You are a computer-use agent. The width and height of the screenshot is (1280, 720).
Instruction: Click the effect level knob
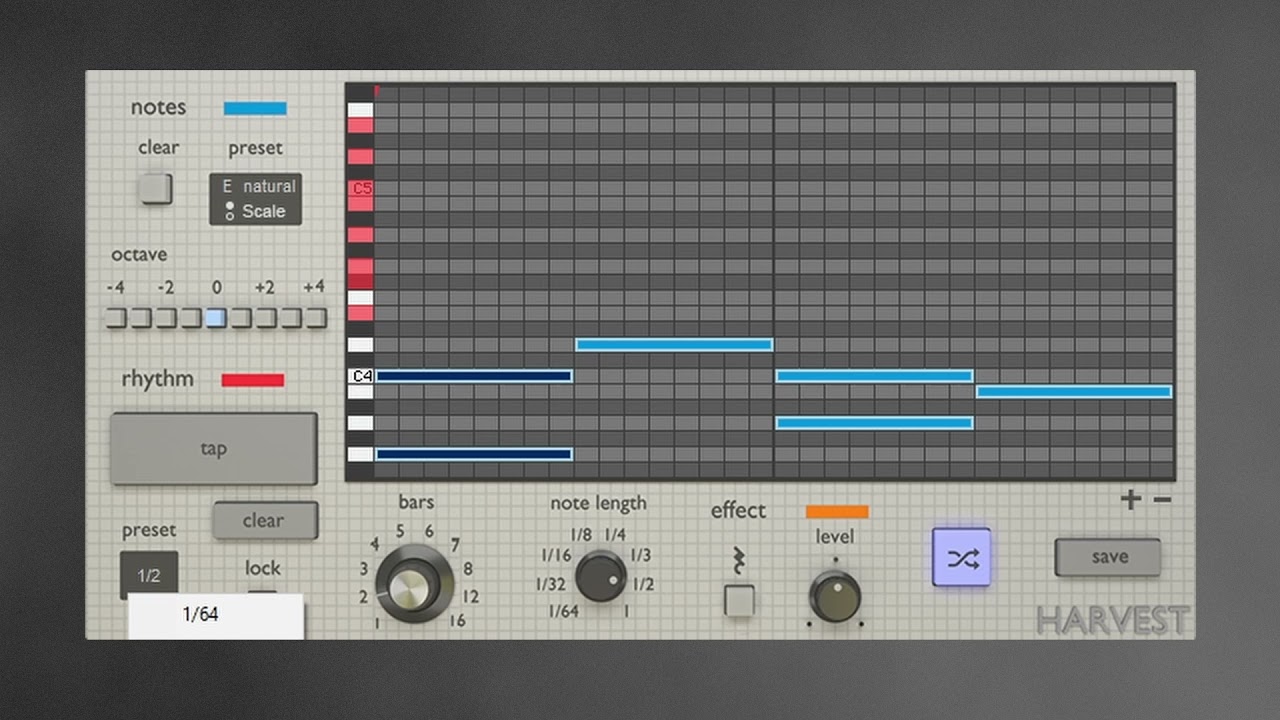click(x=835, y=596)
